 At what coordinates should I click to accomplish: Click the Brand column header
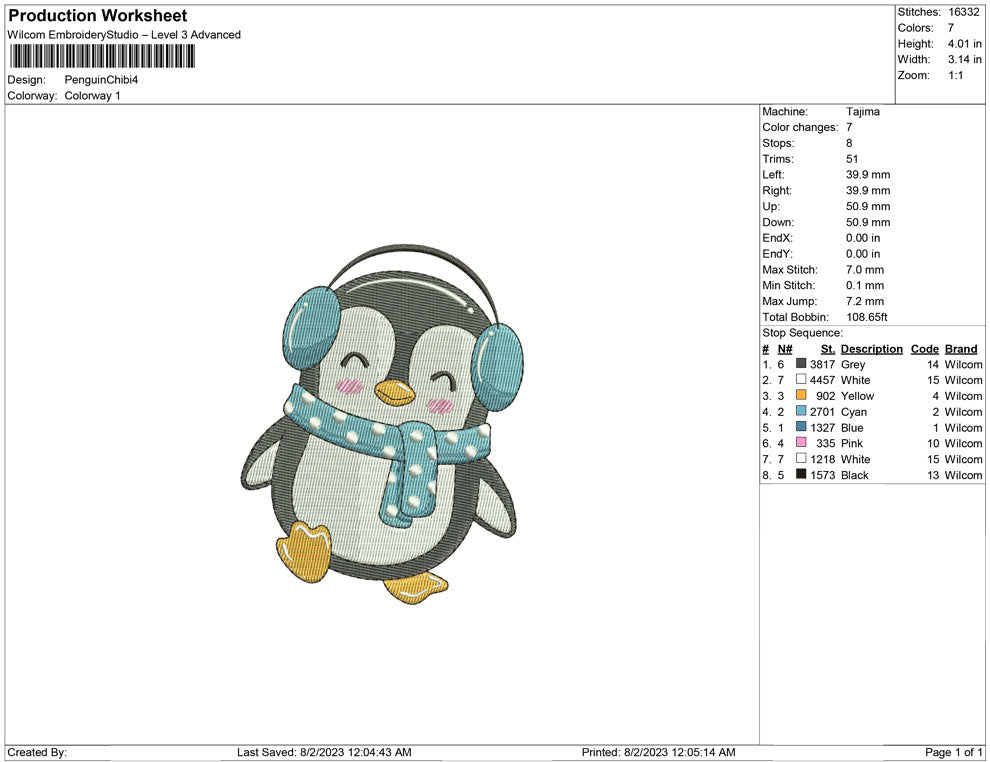(x=961, y=349)
